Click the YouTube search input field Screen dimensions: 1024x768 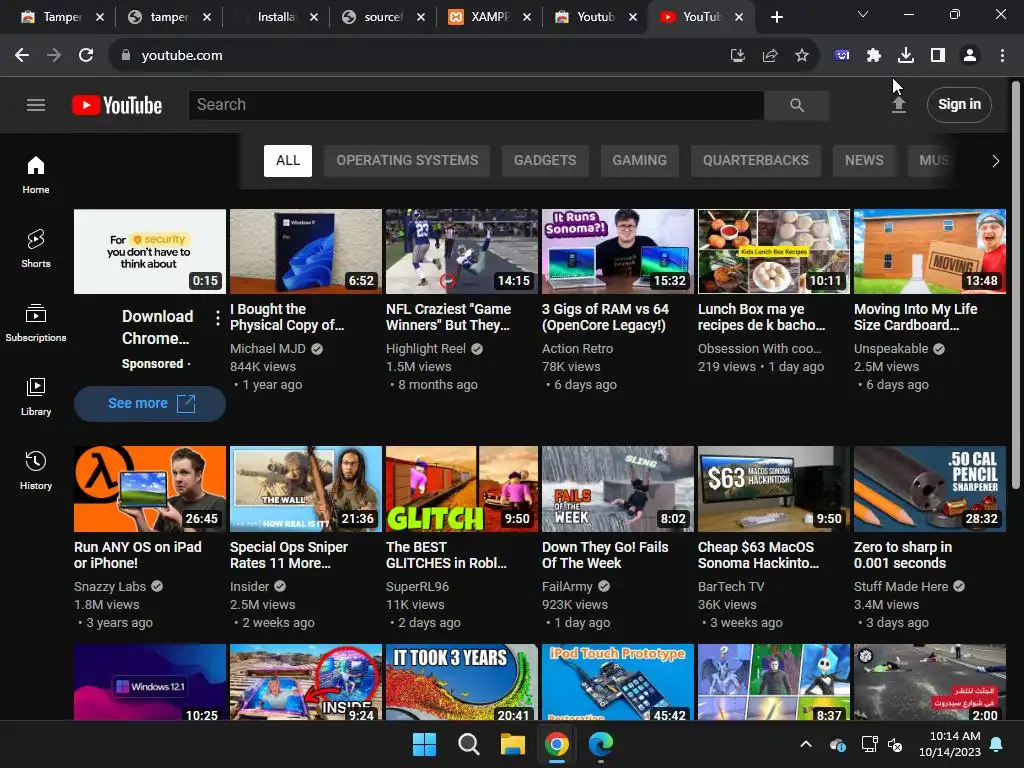click(476, 104)
